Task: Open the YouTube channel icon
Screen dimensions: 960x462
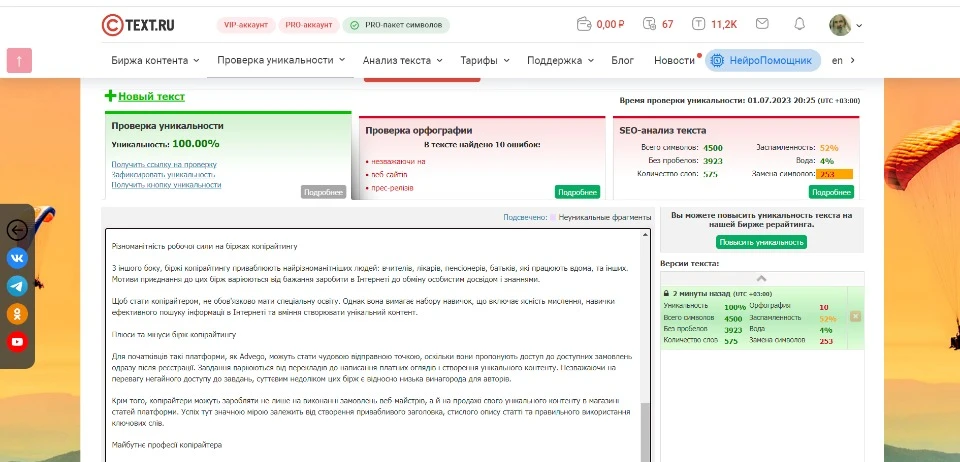Action: click(17, 342)
